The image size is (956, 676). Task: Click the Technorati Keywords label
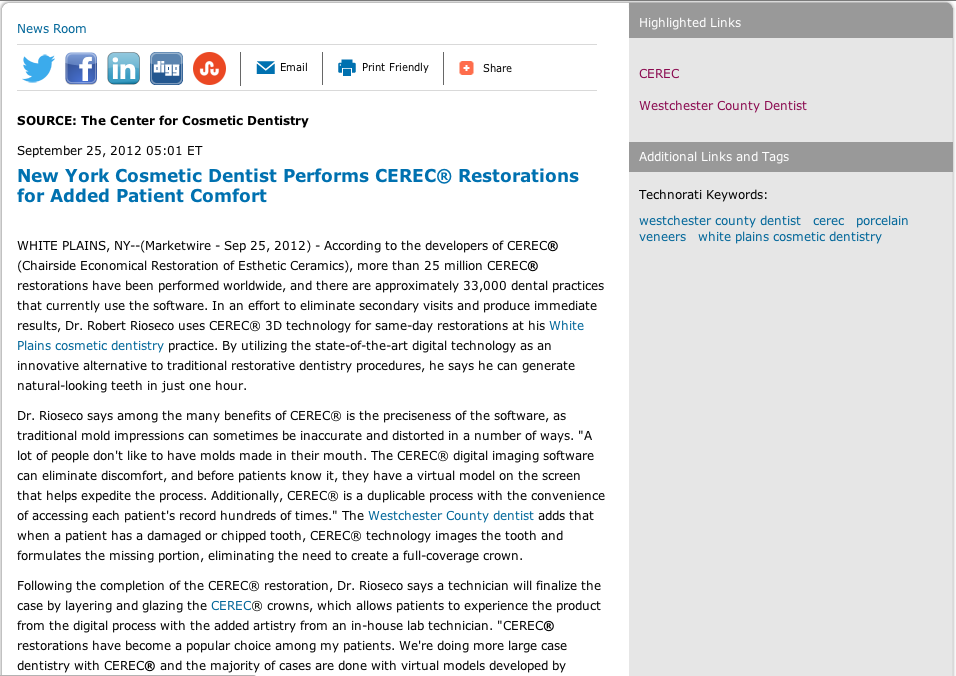click(x=703, y=195)
